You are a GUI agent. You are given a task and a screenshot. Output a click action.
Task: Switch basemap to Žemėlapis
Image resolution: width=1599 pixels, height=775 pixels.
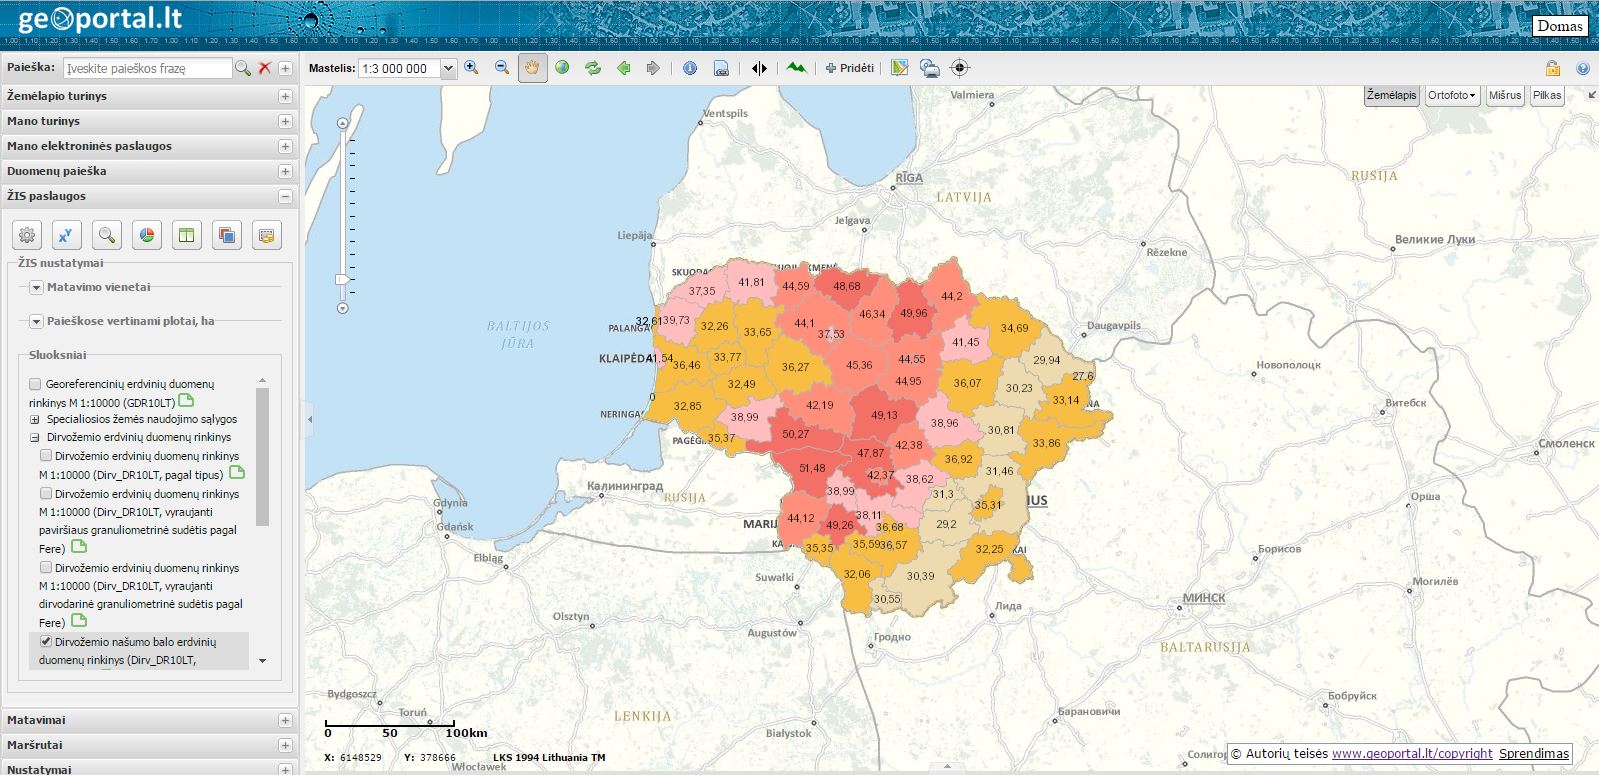1392,96
